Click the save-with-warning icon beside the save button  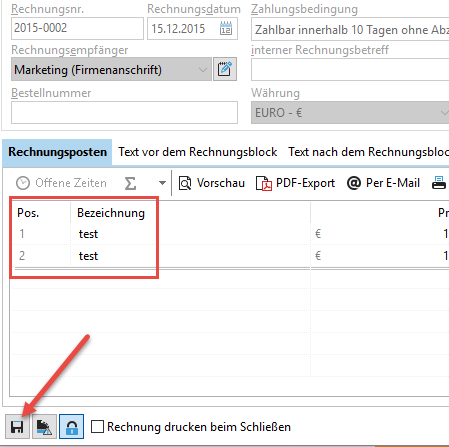pos(44,426)
